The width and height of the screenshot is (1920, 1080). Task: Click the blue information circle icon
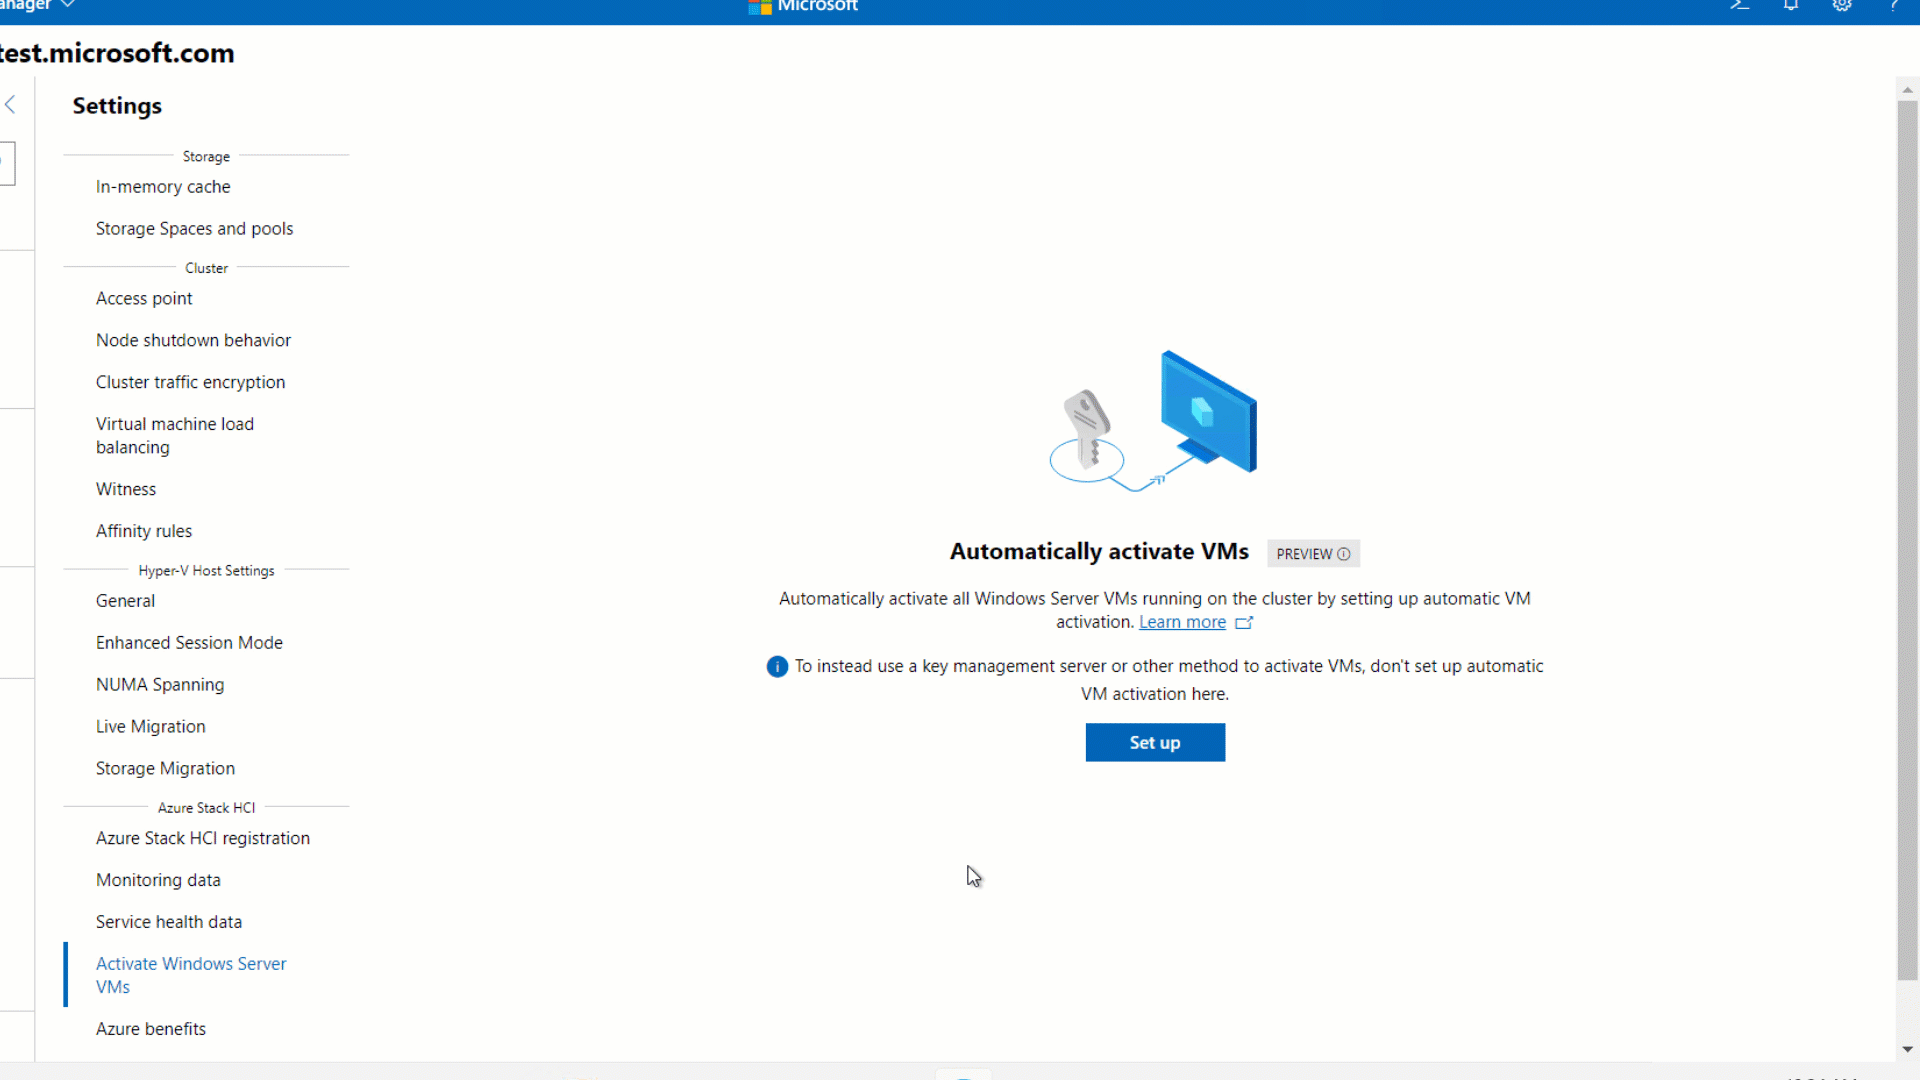coord(777,667)
